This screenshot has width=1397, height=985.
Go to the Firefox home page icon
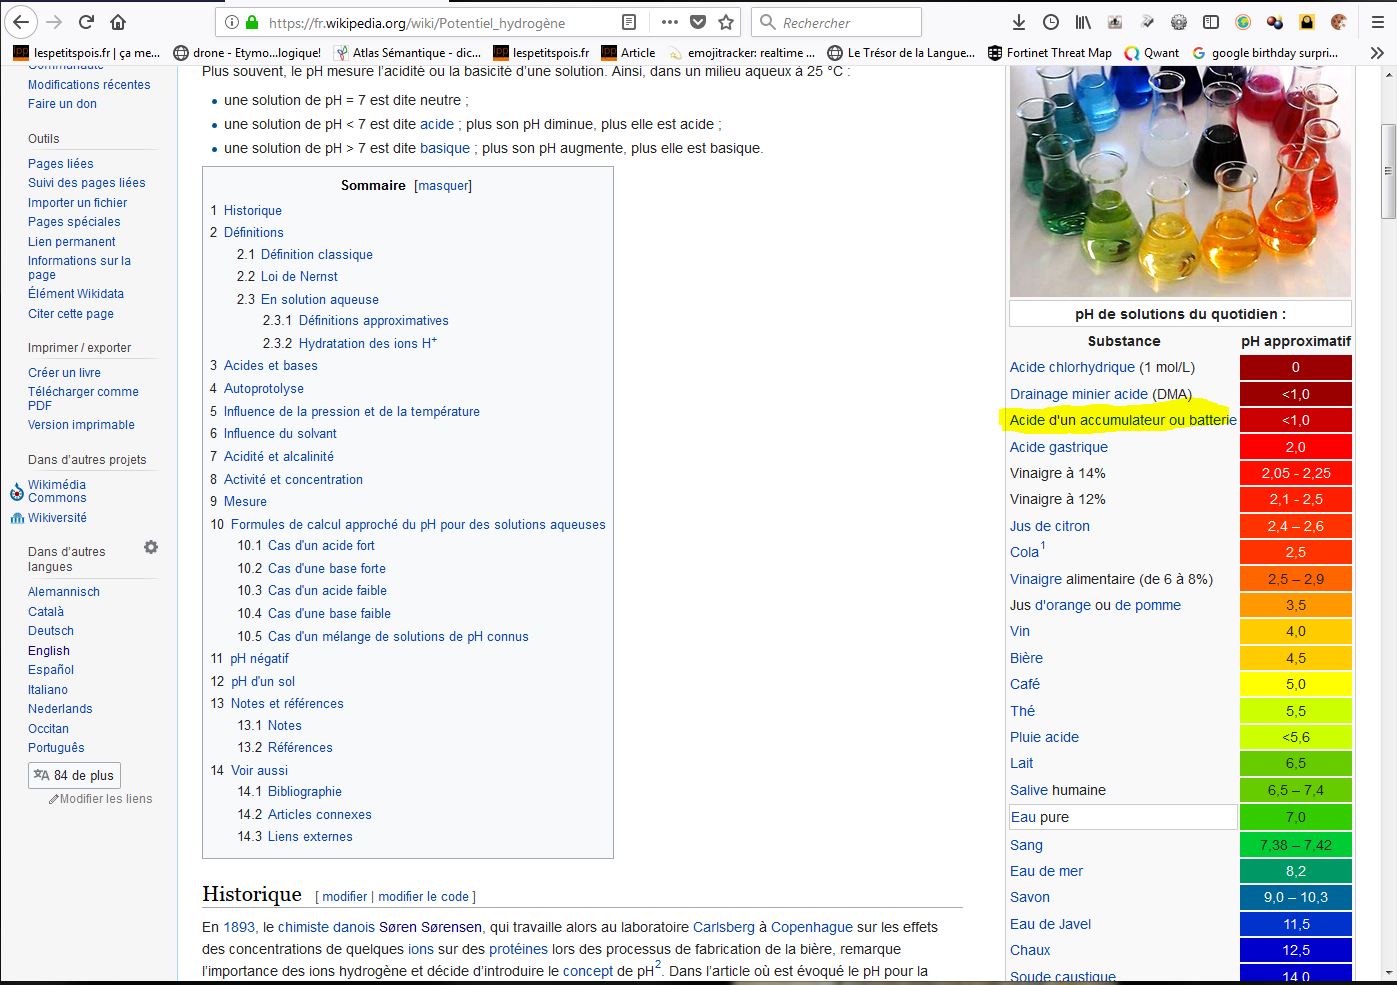(x=118, y=22)
